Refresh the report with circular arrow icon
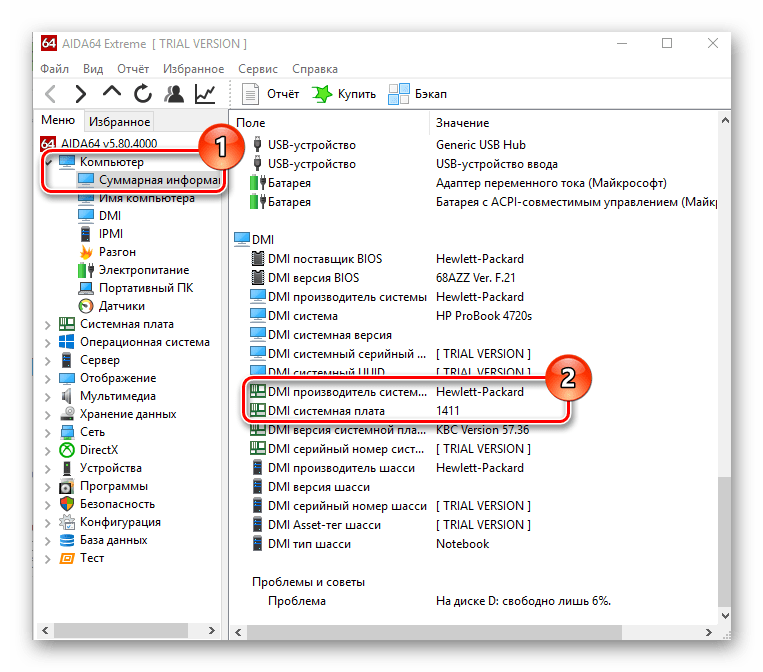The height and width of the screenshot is (672, 763). (143, 93)
